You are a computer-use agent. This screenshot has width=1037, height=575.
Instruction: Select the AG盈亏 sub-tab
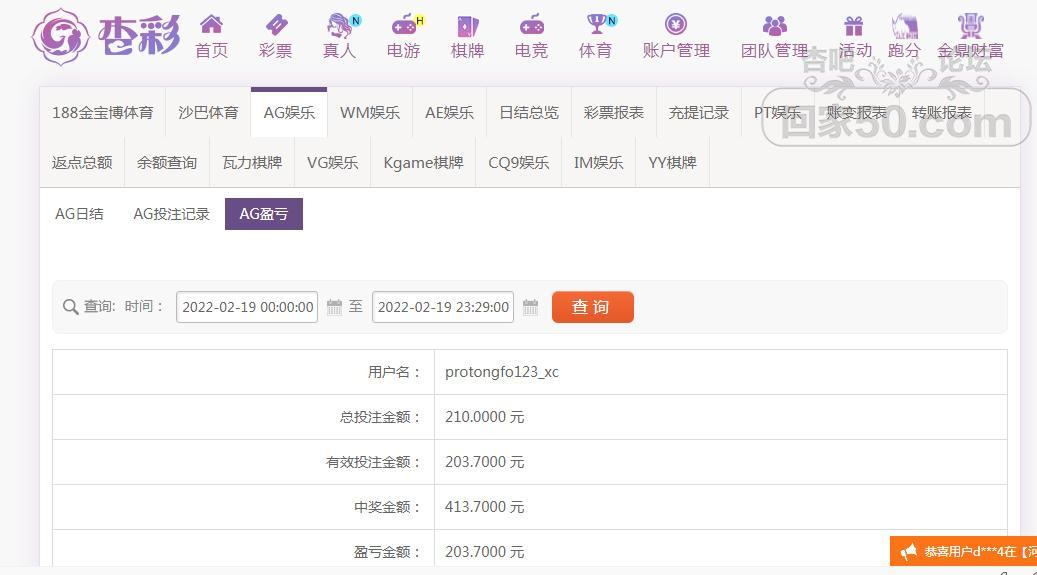point(264,214)
